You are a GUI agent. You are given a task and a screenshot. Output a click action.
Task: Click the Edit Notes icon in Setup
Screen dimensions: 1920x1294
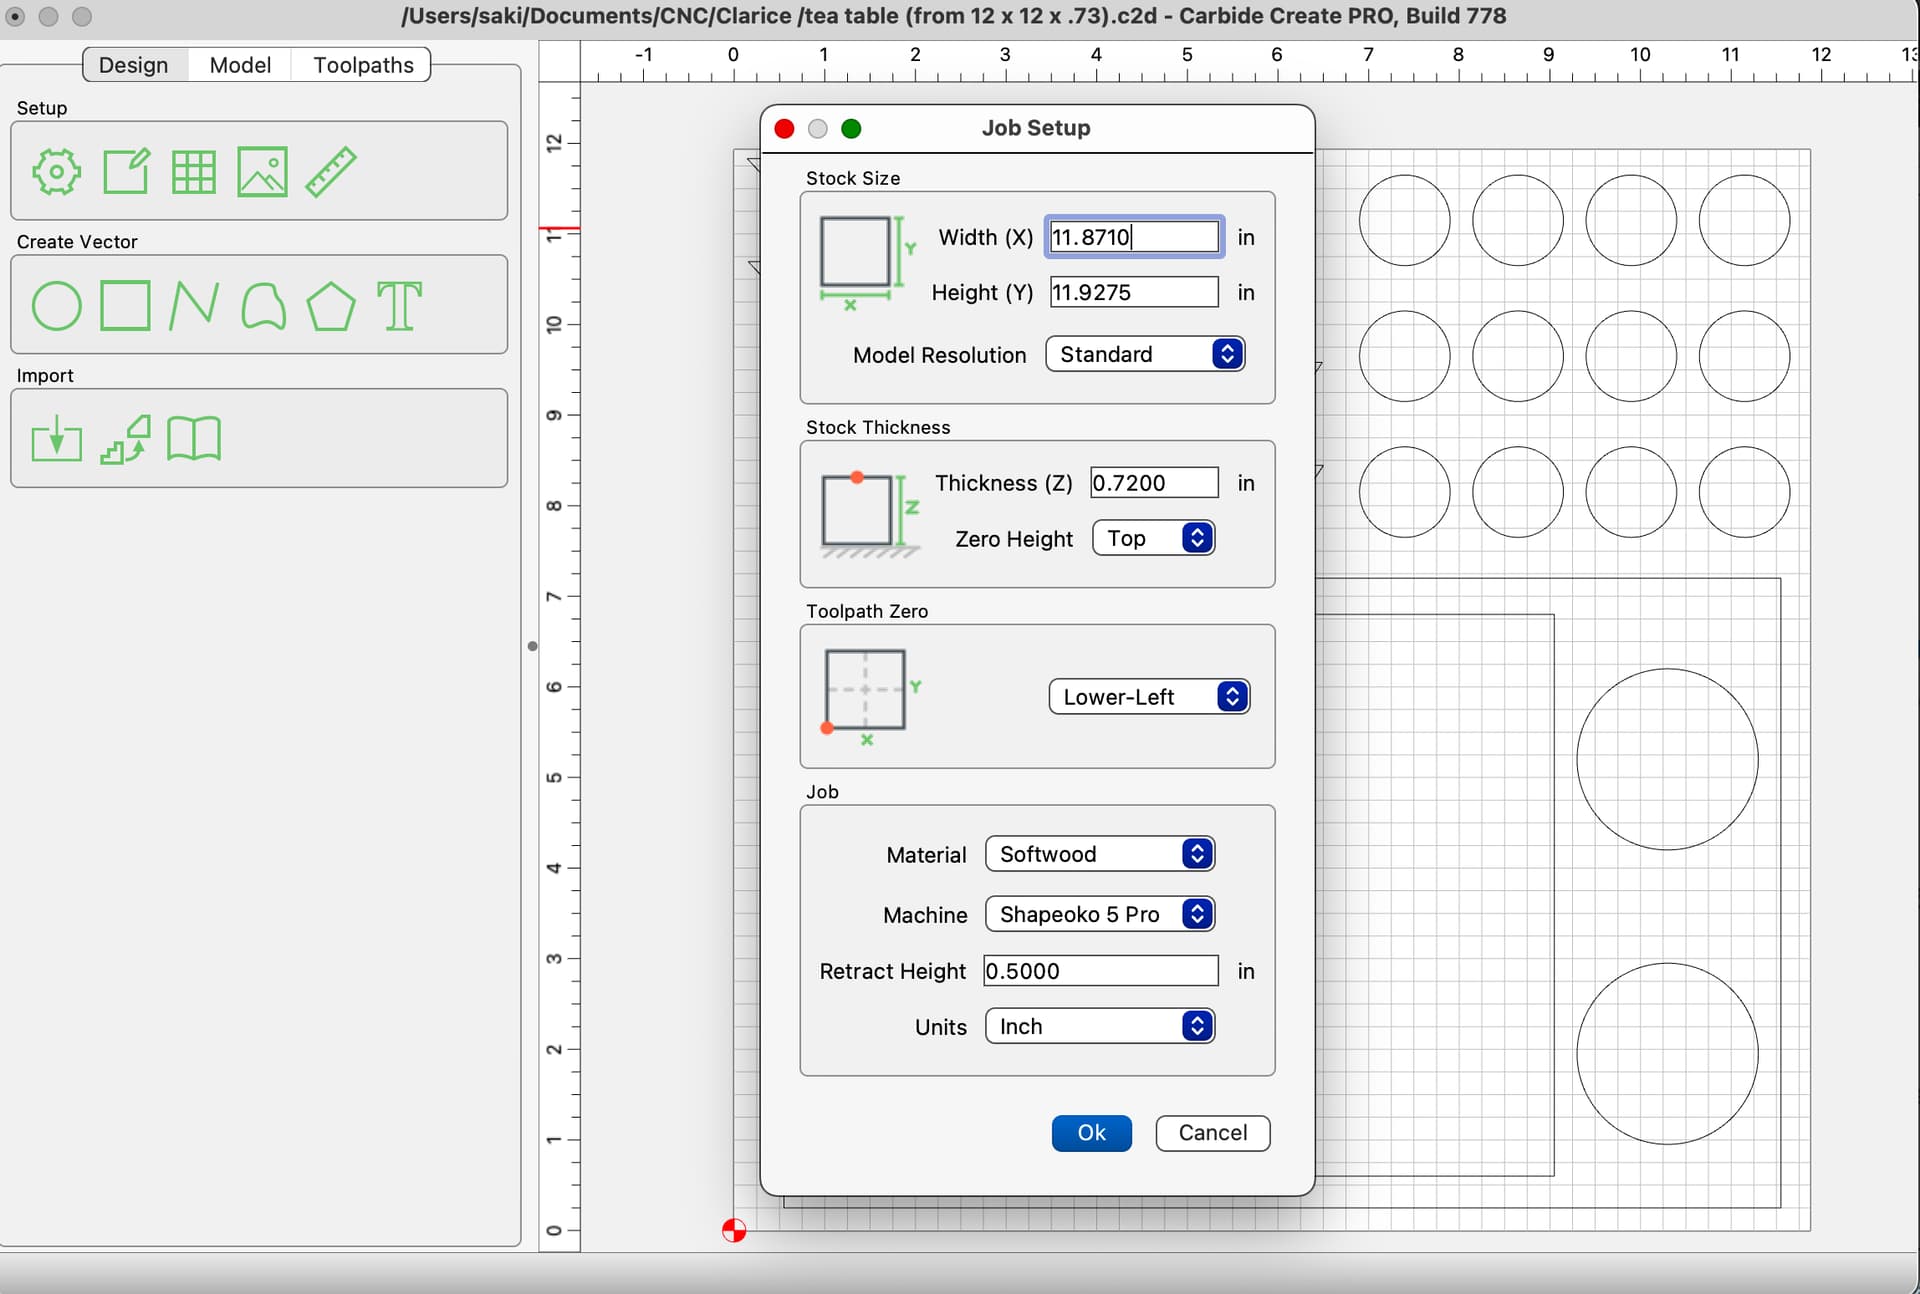(126, 172)
